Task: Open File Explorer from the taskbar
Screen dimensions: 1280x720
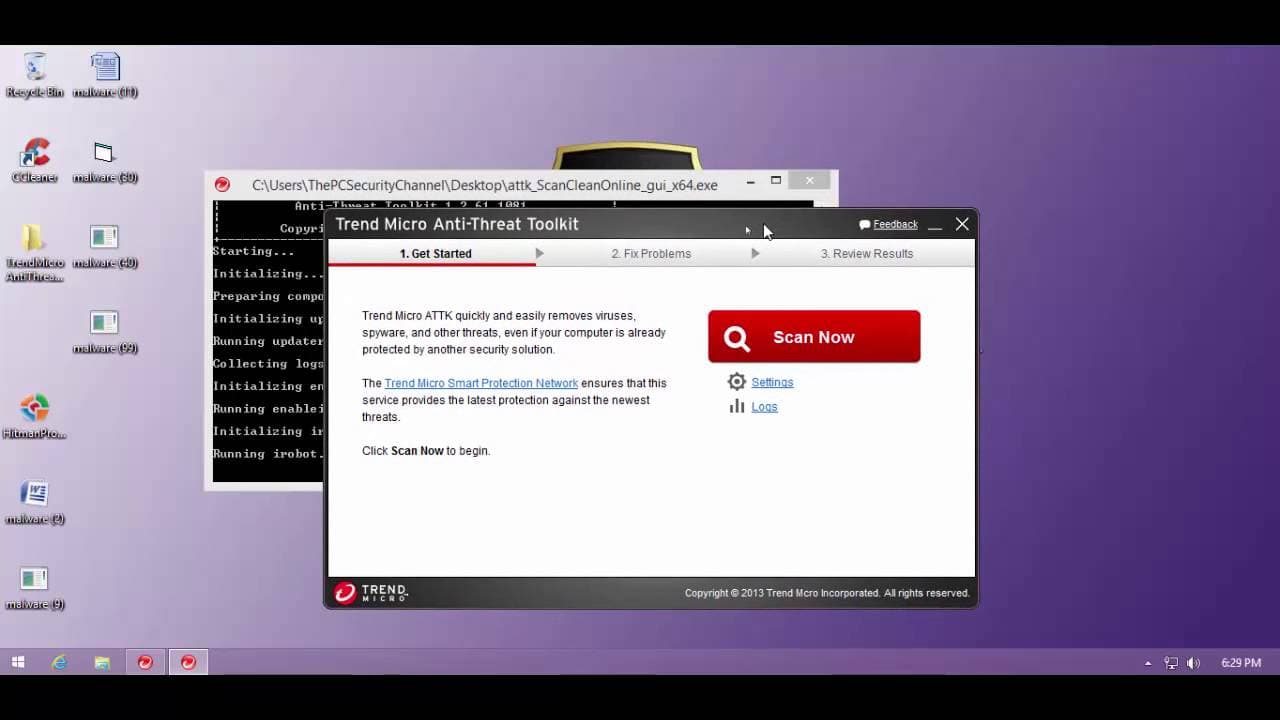Action: pos(102,662)
